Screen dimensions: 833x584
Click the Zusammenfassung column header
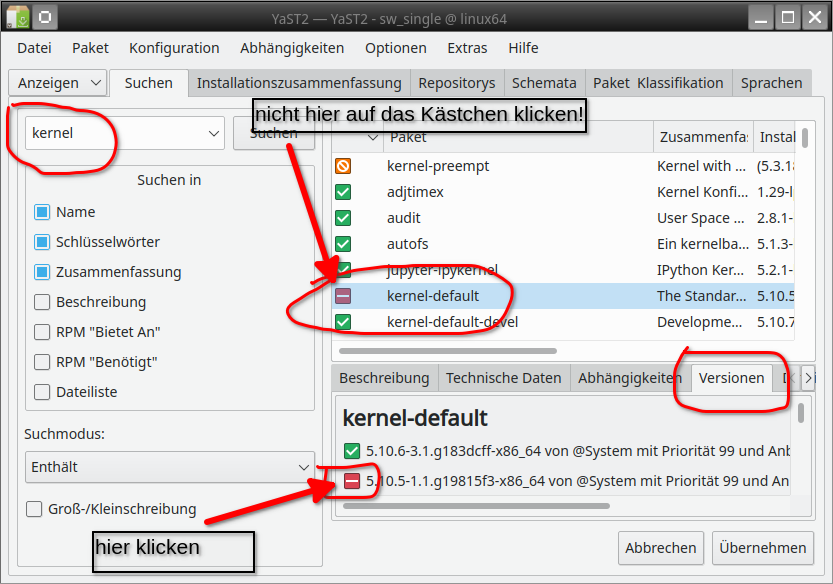(x=703, y=137)
